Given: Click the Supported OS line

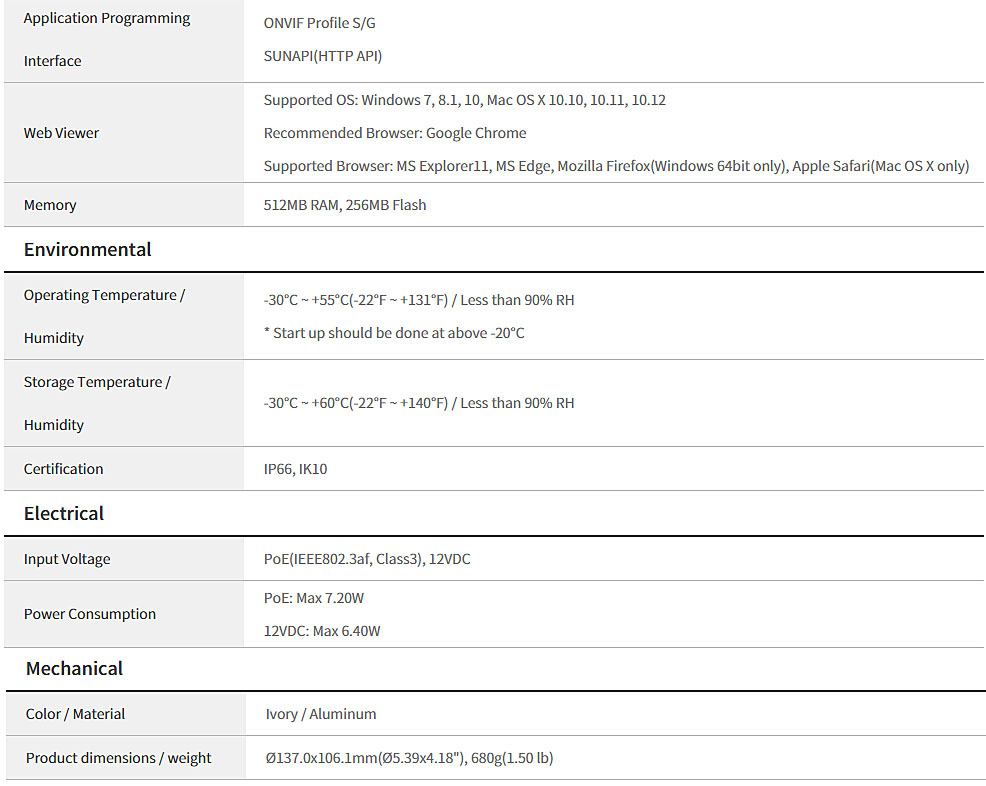Looking at the screenshot, I should (464, 100).
